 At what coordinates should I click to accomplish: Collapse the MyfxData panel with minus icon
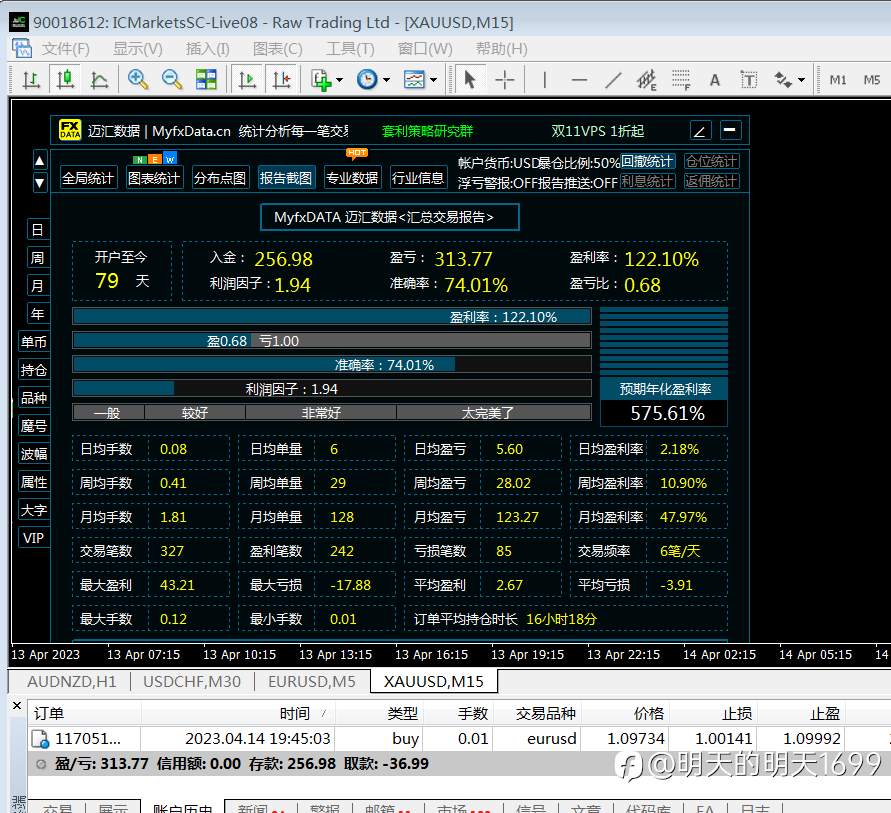(x=730, y=130)
